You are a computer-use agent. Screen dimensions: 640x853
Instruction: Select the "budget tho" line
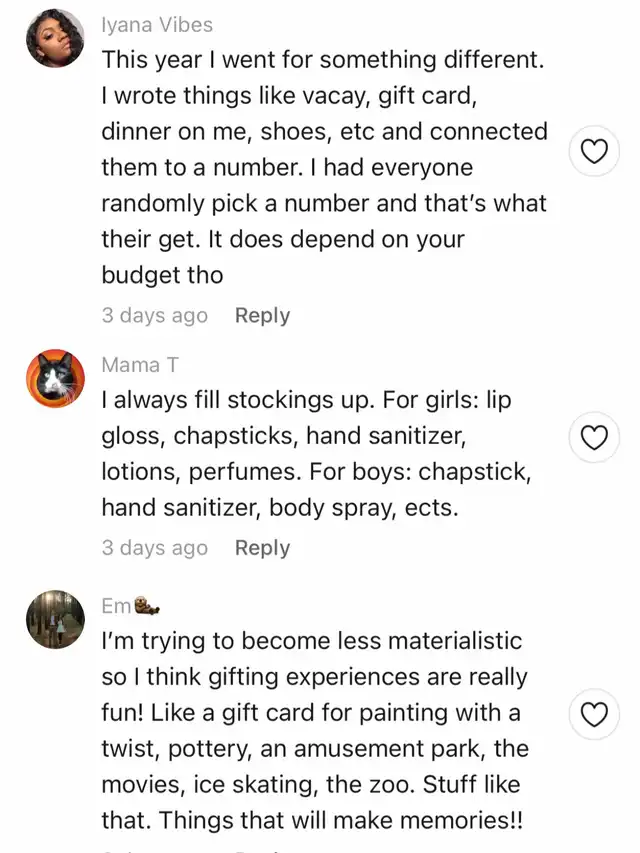point(162,275)
